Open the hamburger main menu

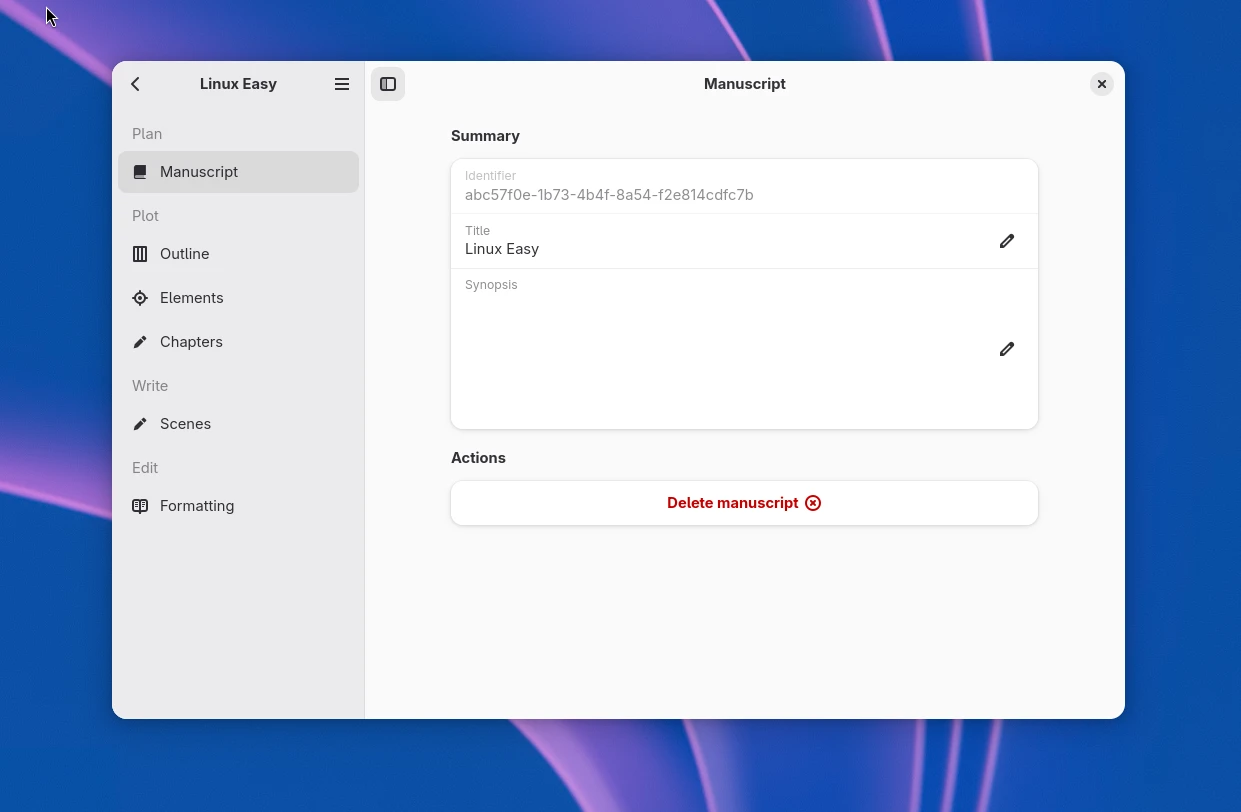click(342, 84)
